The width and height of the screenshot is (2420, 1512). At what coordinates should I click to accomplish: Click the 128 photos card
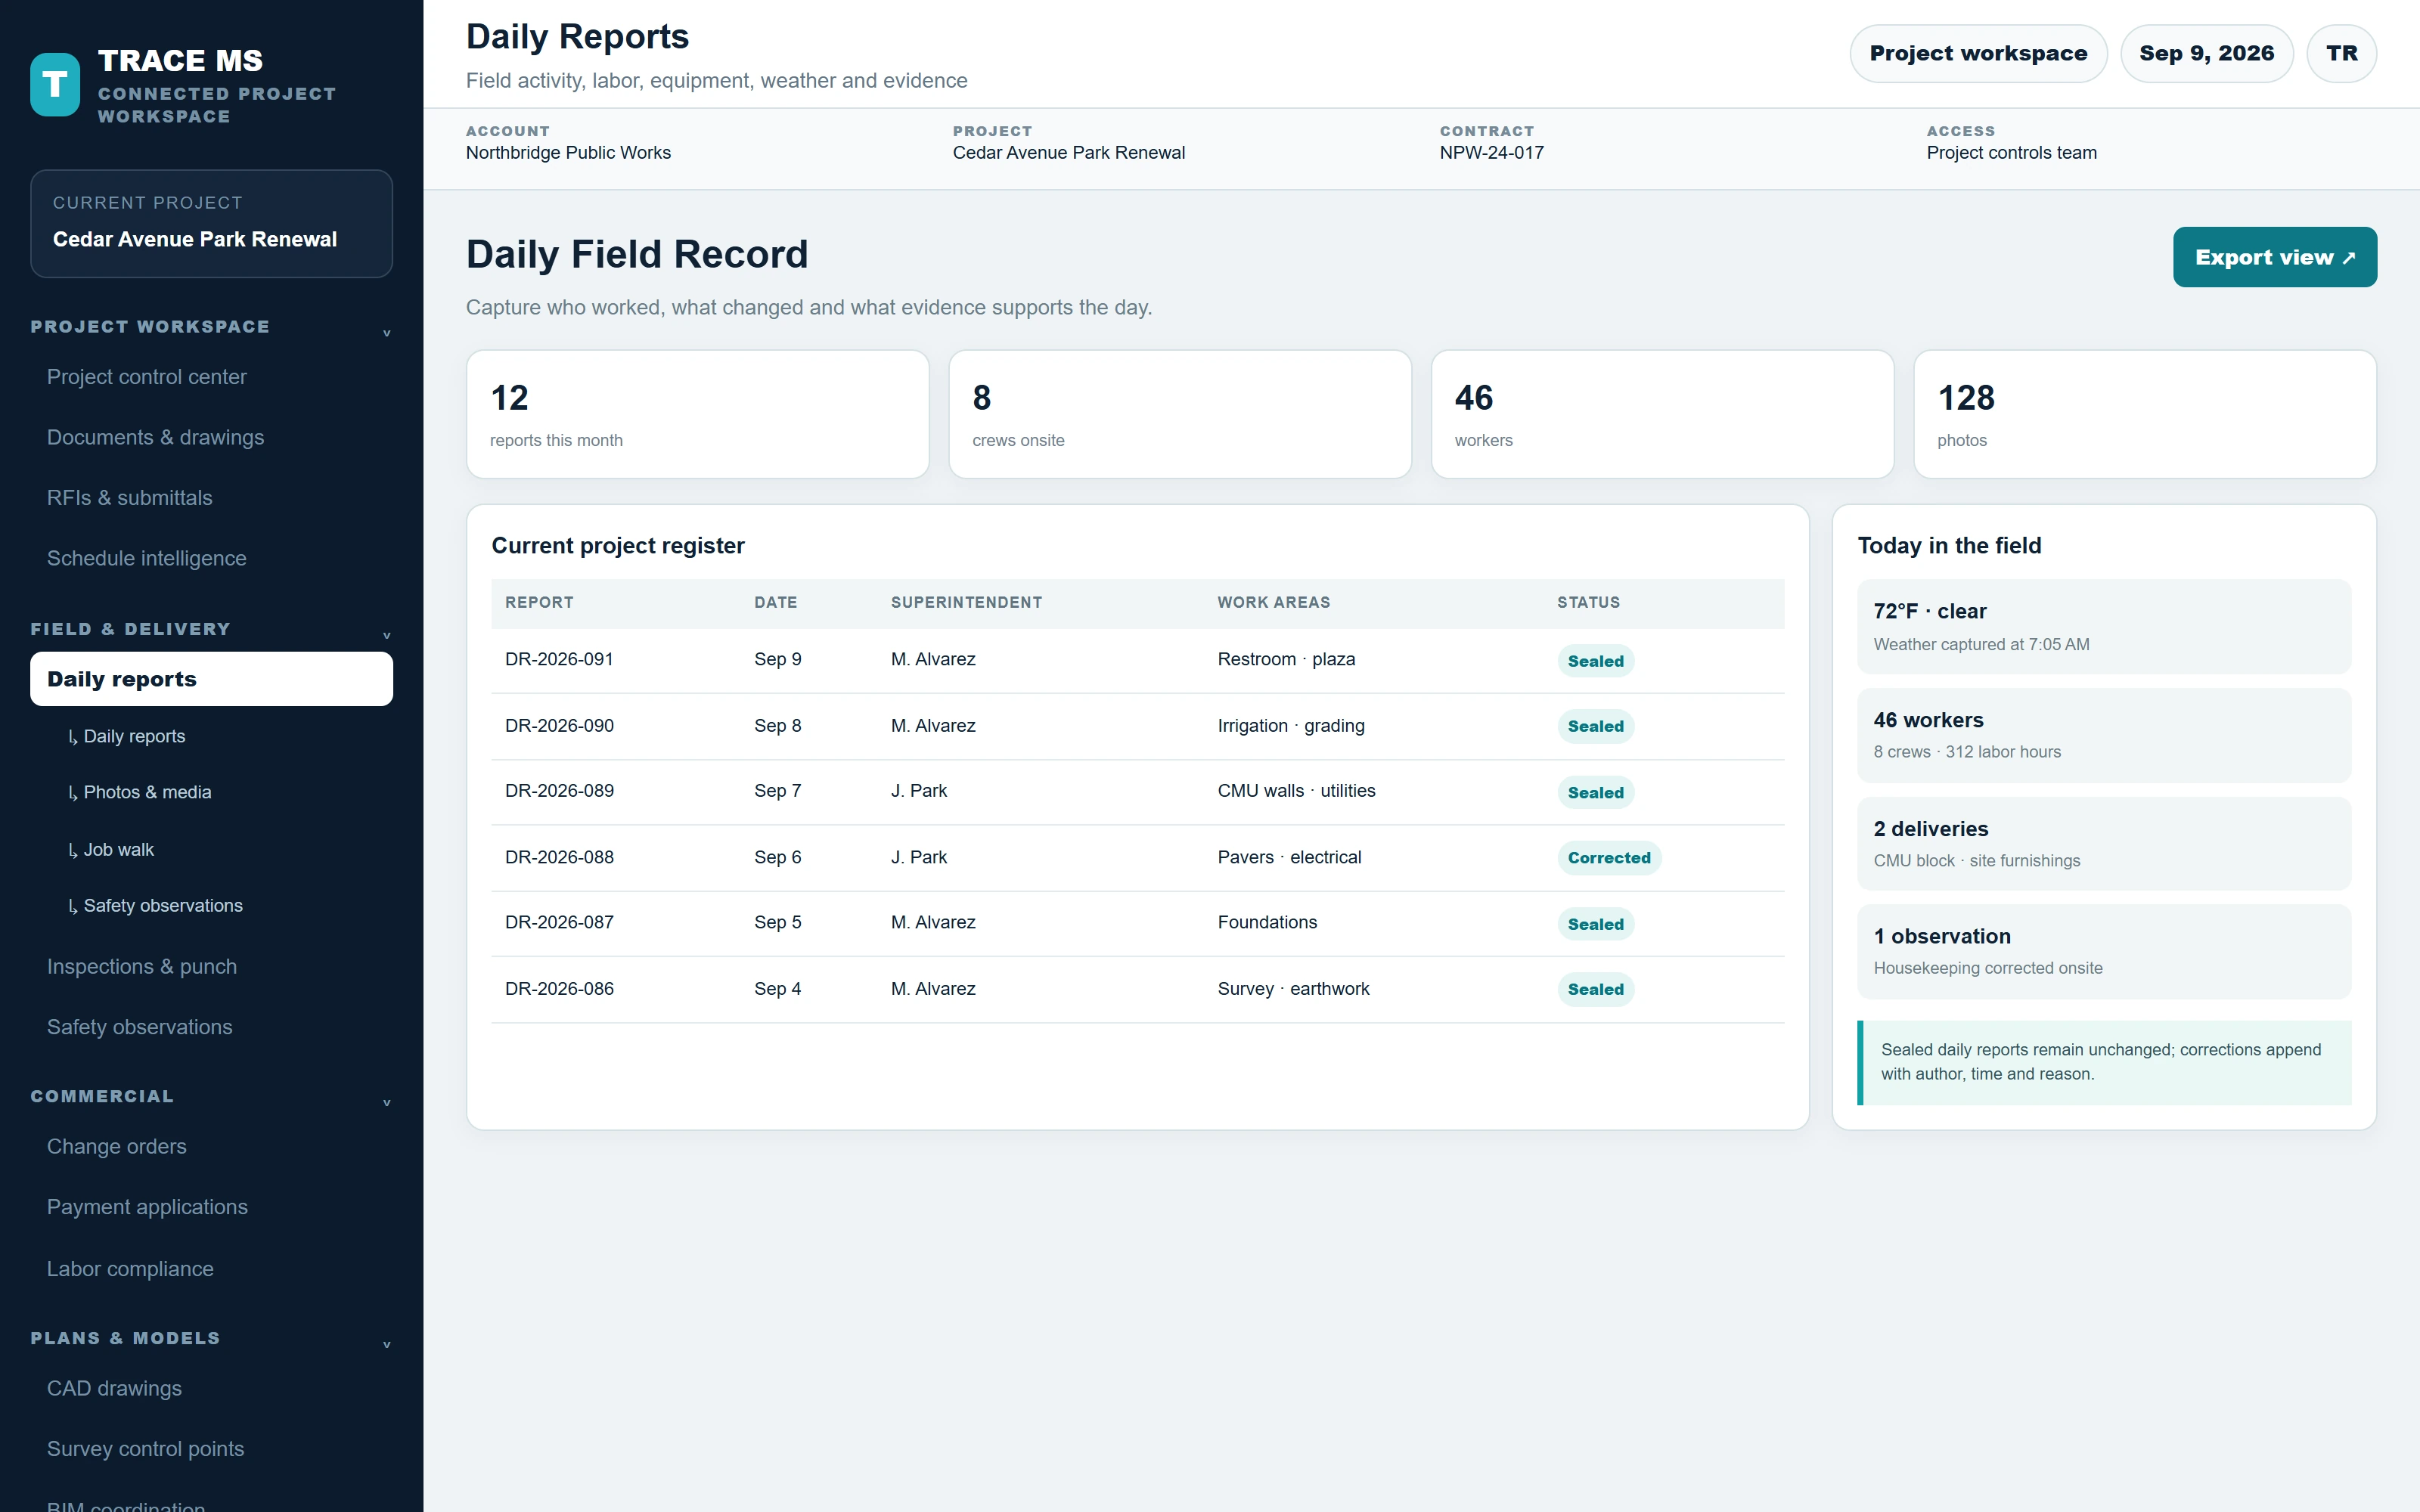pyautogui.click(x=2145, y=414)
